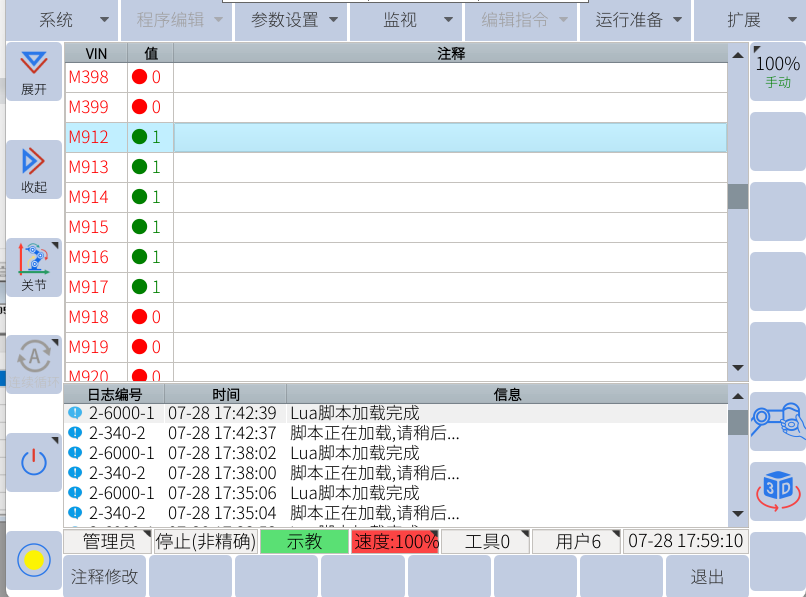
Task: Click the yellow circle indicator button
Action: coord(34,559)
